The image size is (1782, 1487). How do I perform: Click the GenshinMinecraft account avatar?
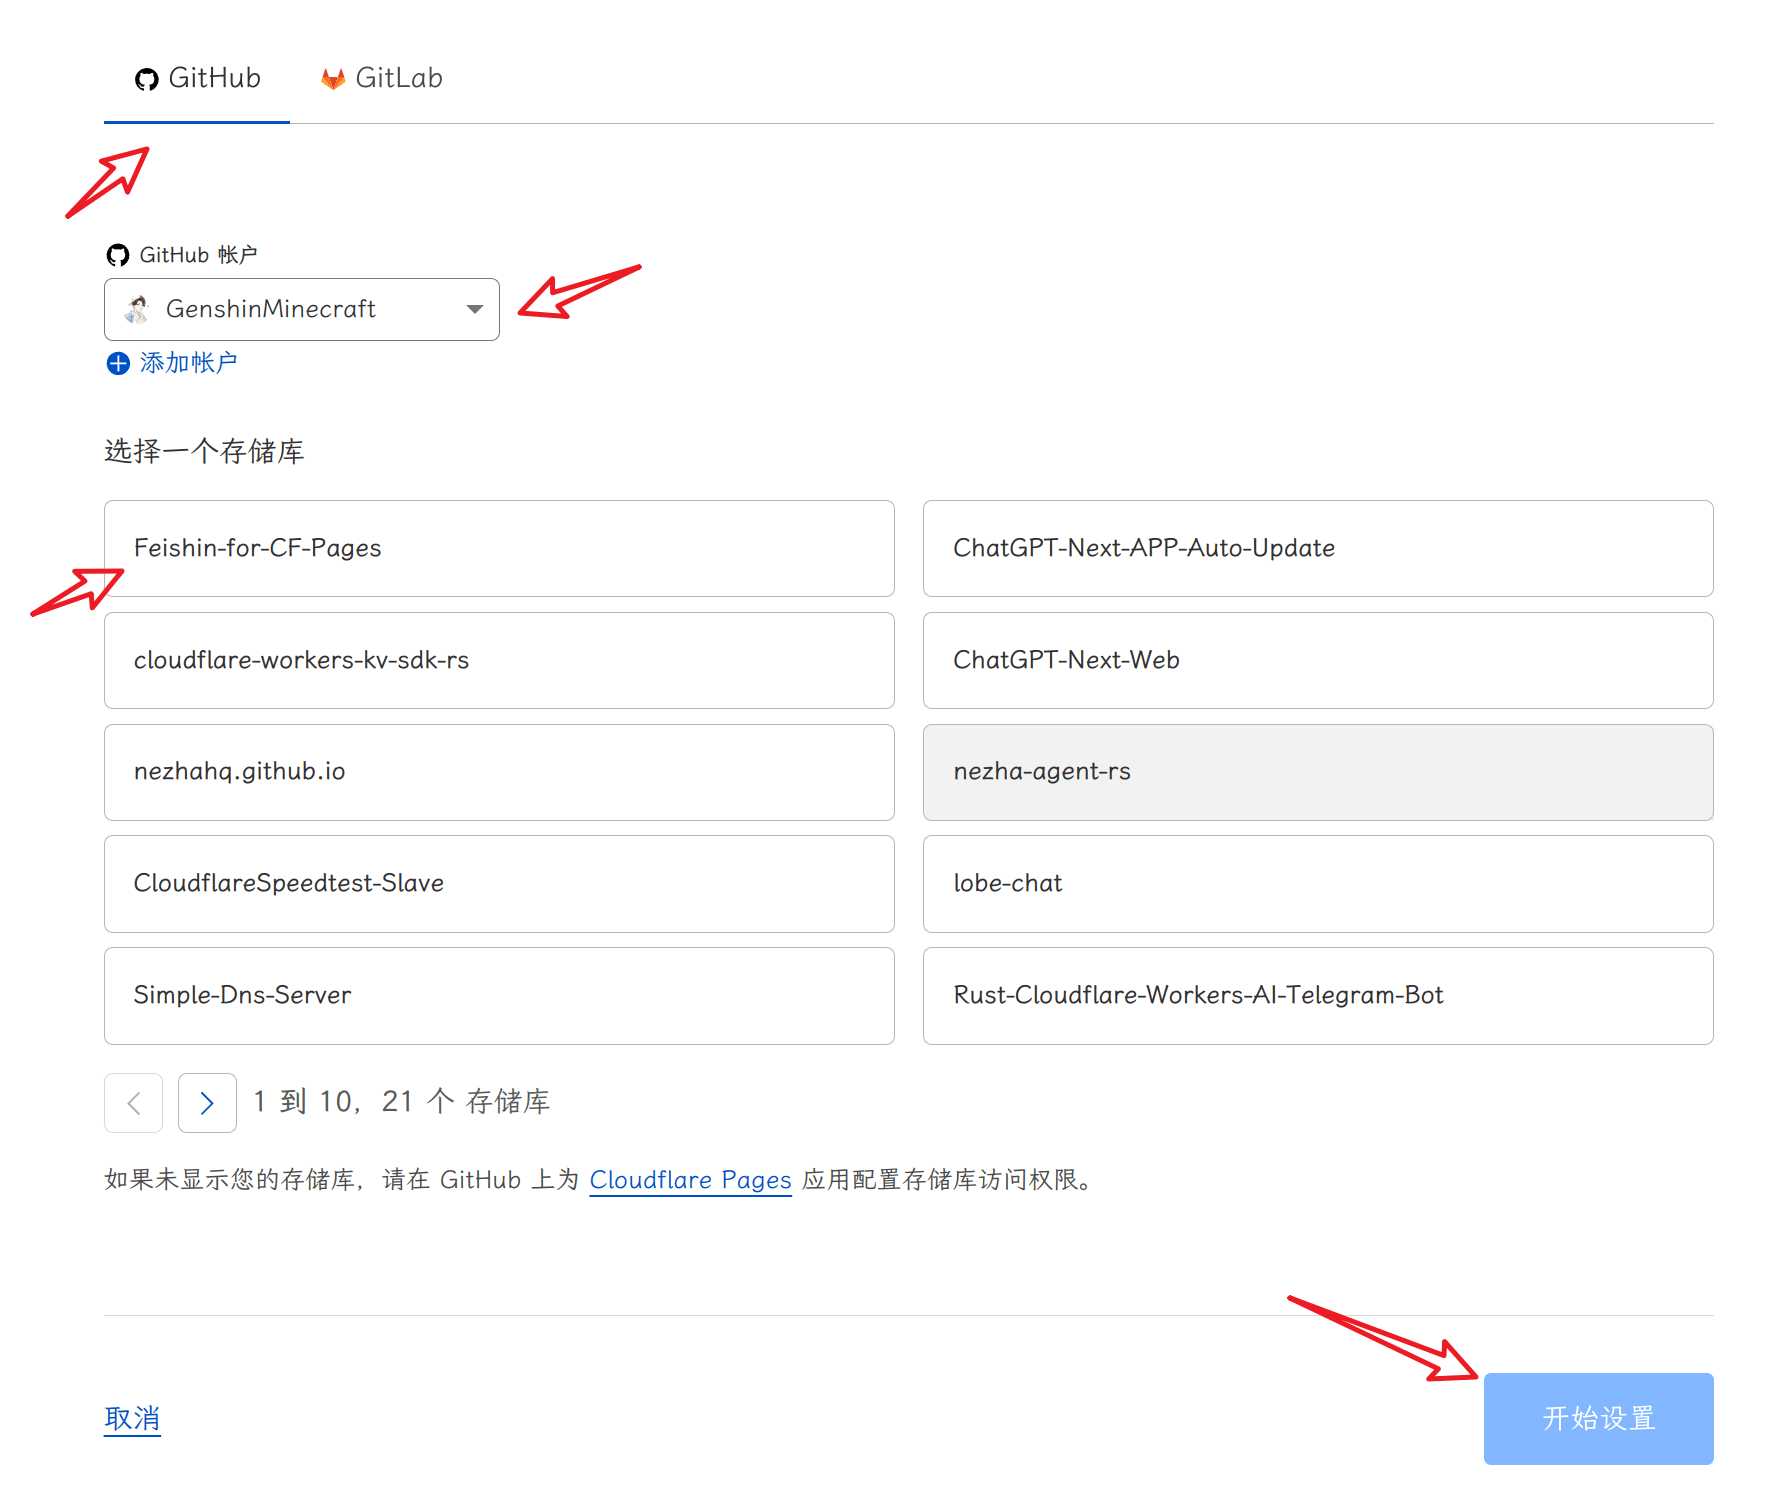tap(137, 310)
